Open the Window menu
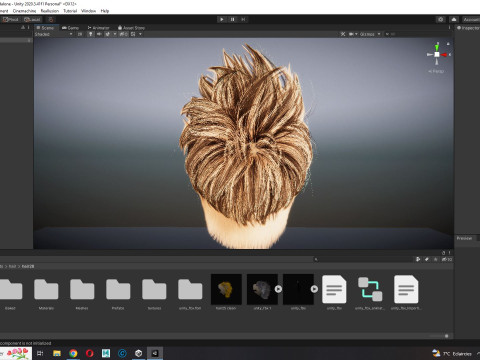Viewport: 480px width, 360px height. pos(88,11)
